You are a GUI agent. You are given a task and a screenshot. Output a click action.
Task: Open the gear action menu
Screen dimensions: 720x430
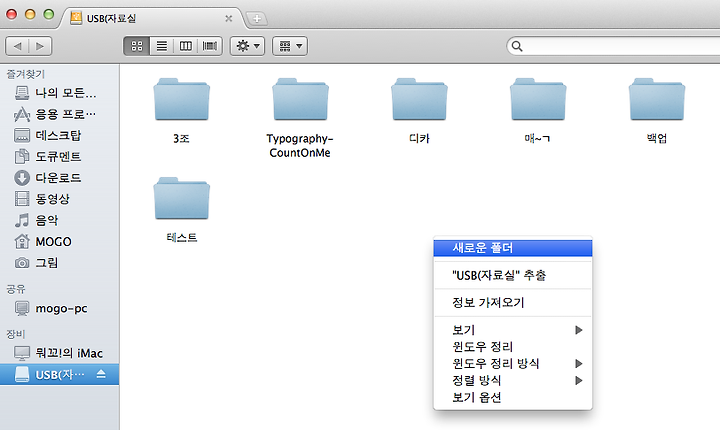click(x=248, y=46)
